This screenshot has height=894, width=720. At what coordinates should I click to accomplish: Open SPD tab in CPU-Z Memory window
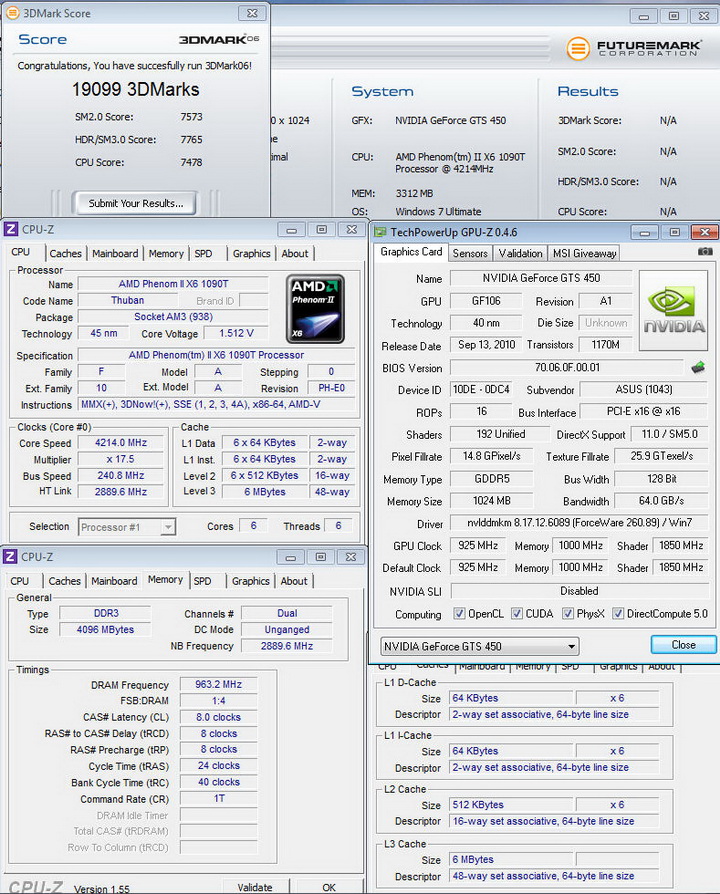202,581
